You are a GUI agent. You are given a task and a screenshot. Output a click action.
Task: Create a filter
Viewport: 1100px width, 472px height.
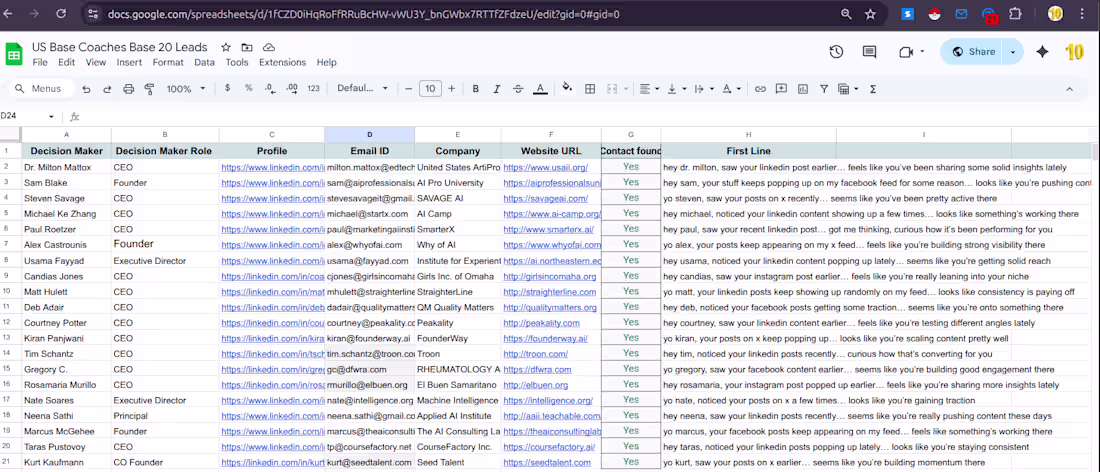[824, 89]
